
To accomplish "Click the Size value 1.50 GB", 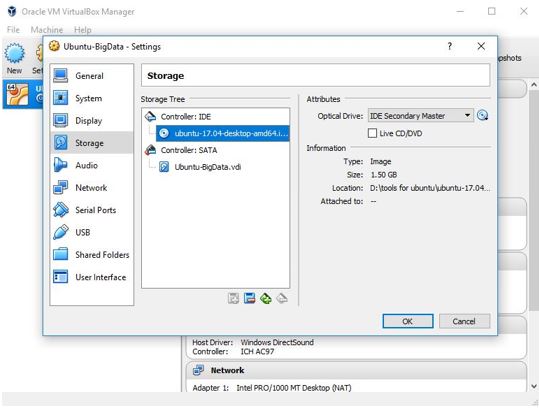I will 384,175.
